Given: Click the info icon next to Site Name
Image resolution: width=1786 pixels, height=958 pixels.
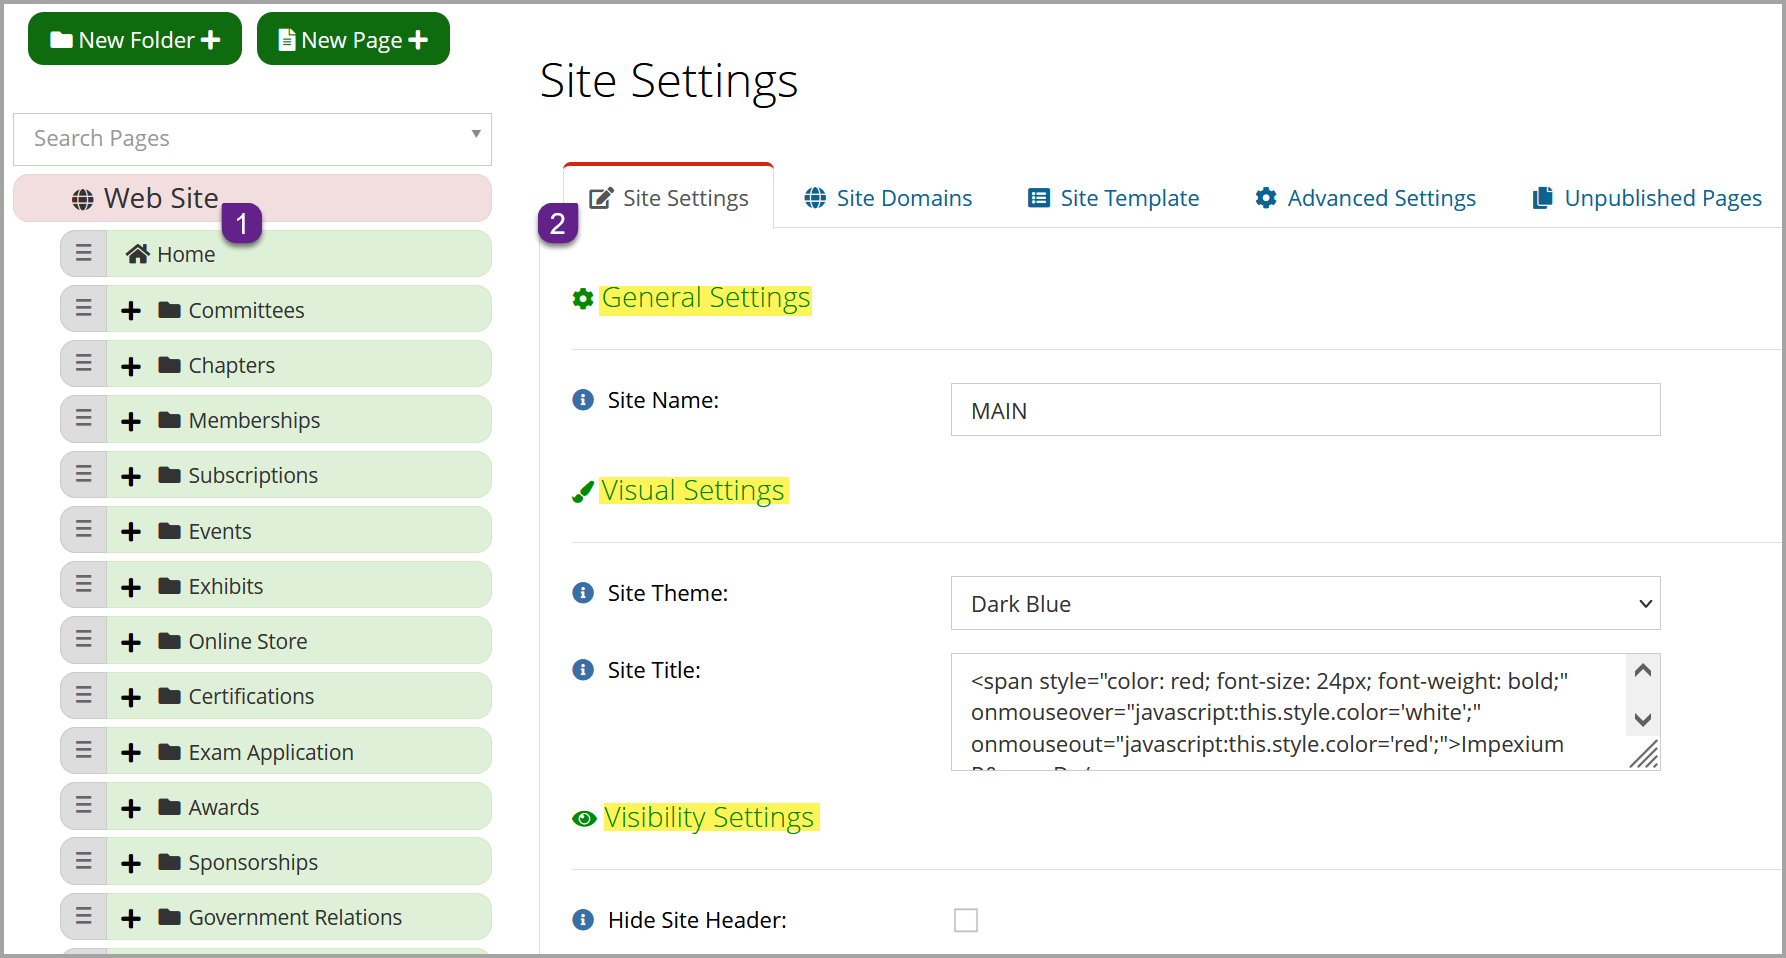Looking at the screenshot, I should tap(583, 400).
